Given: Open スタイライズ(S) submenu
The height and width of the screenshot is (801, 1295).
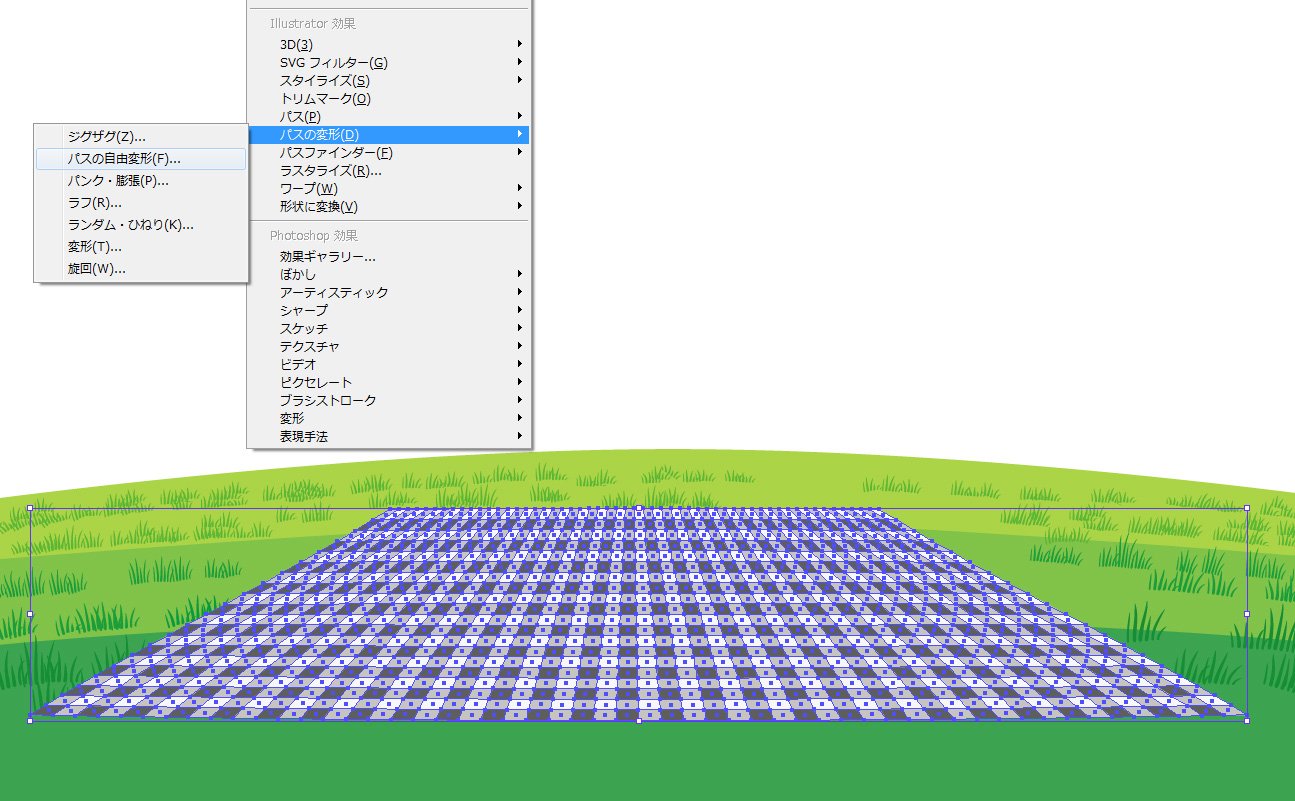Looking at the screenshot, I should pos(389,80).
